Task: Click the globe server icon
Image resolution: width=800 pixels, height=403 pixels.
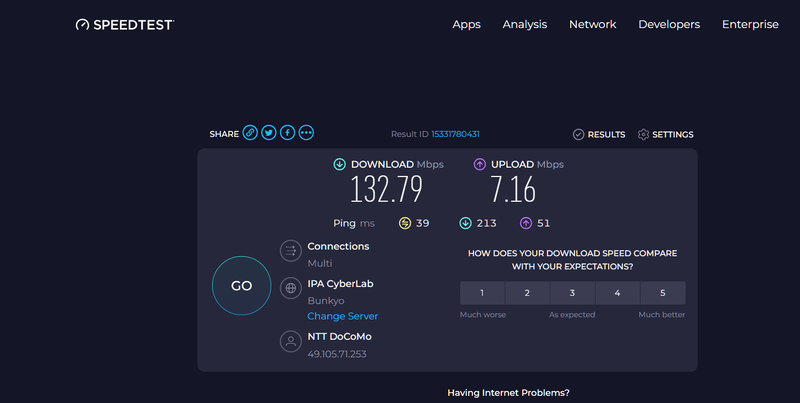Action: (290, 289)
